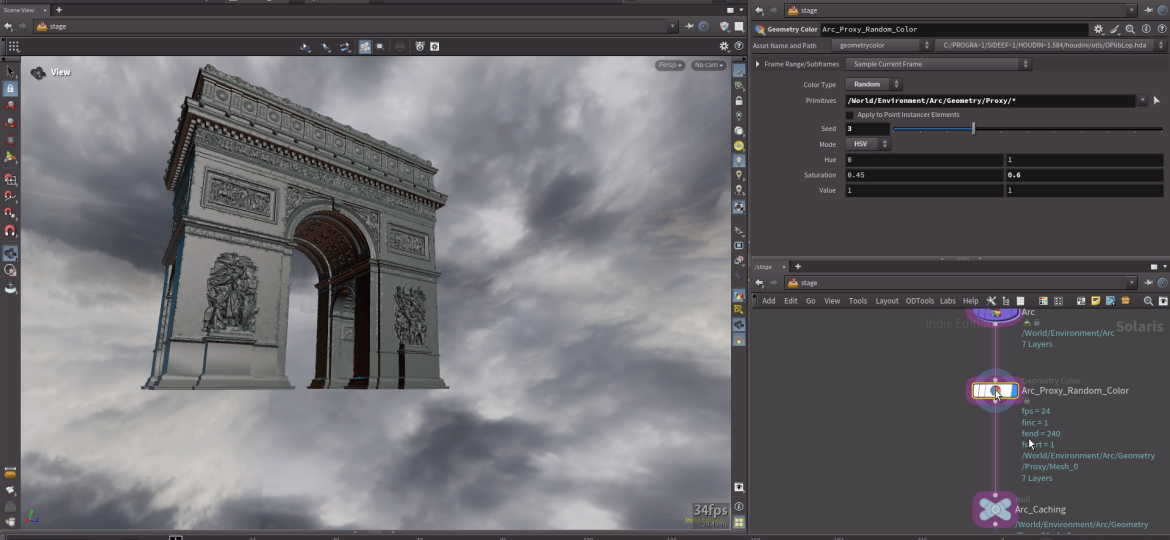Click the Persp viewport button
1170x540 pixels.
click(670, 65)
